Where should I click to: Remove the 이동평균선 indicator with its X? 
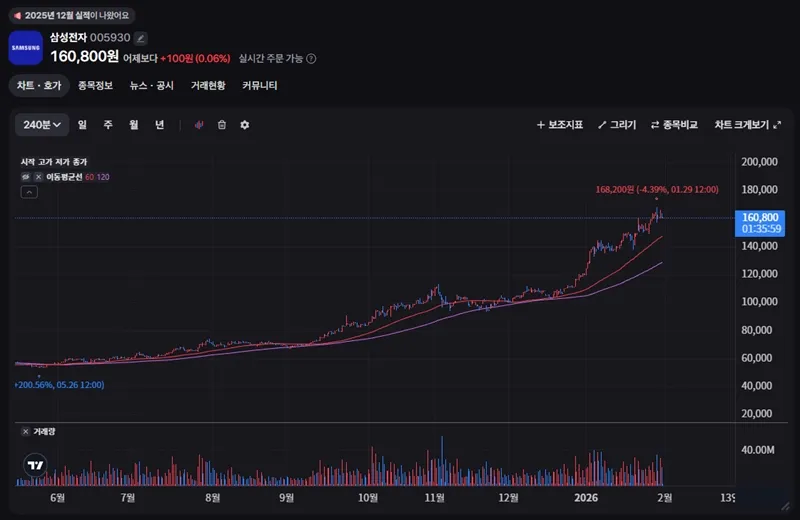38,177
